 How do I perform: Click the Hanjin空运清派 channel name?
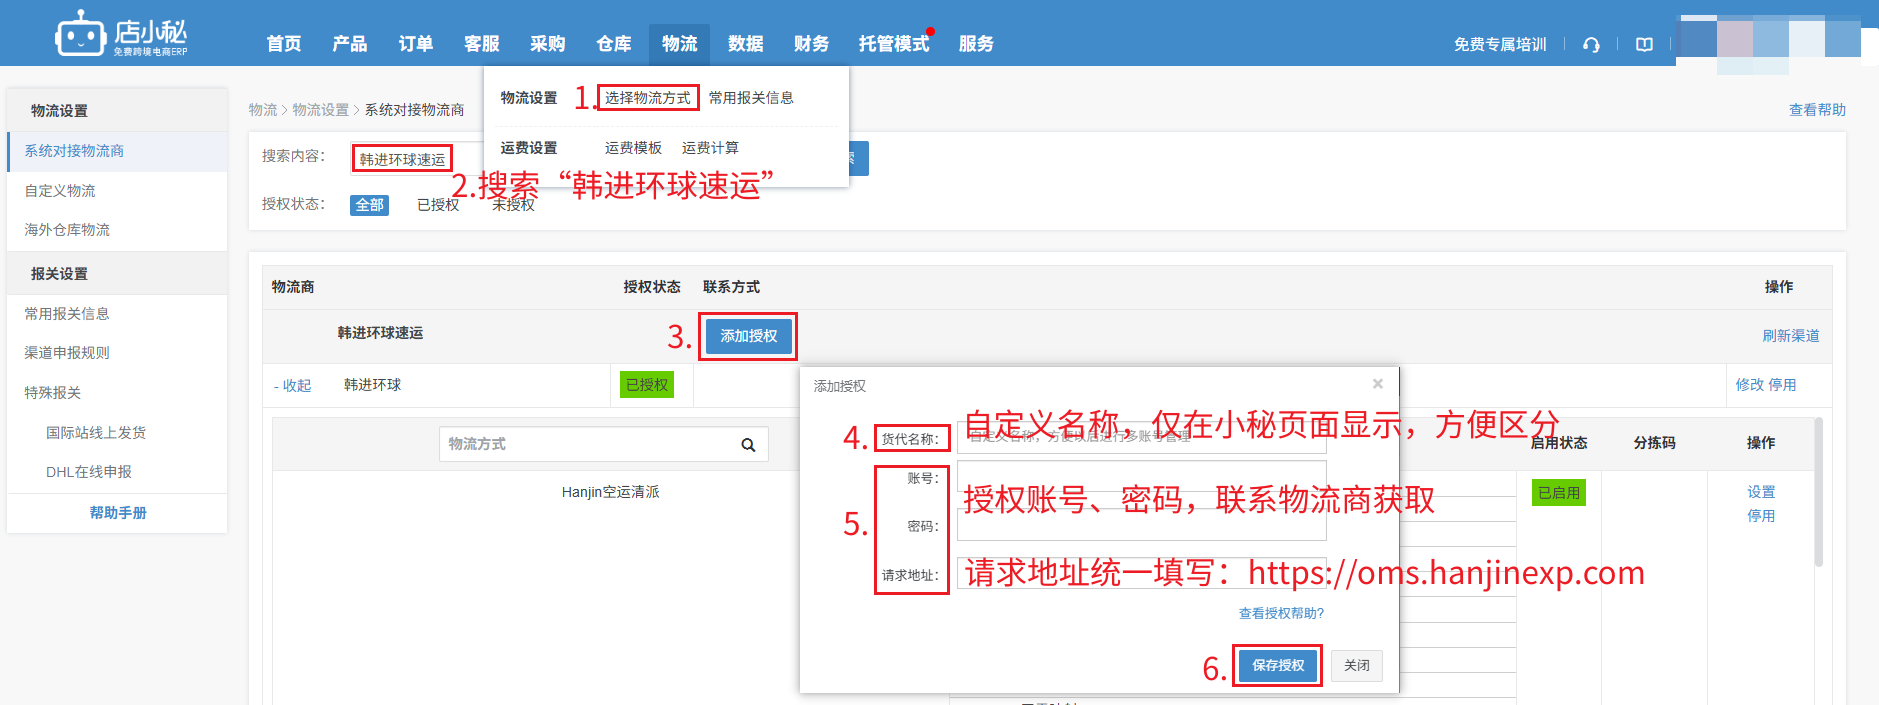pyautogui.click(x=610, y=492)
